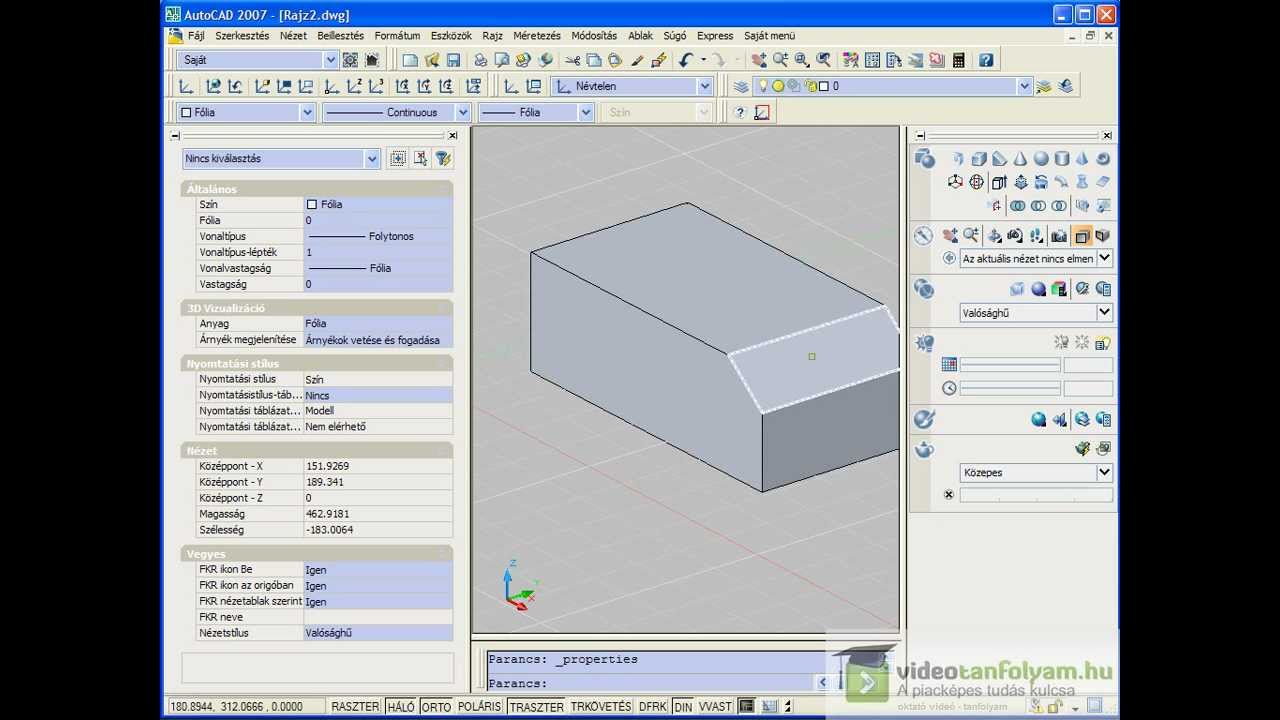This screenshot has height=720, width=1280.
Task: Toggle TRKÖVETÉS tracking button in the status bar
Action: [601, 706]
